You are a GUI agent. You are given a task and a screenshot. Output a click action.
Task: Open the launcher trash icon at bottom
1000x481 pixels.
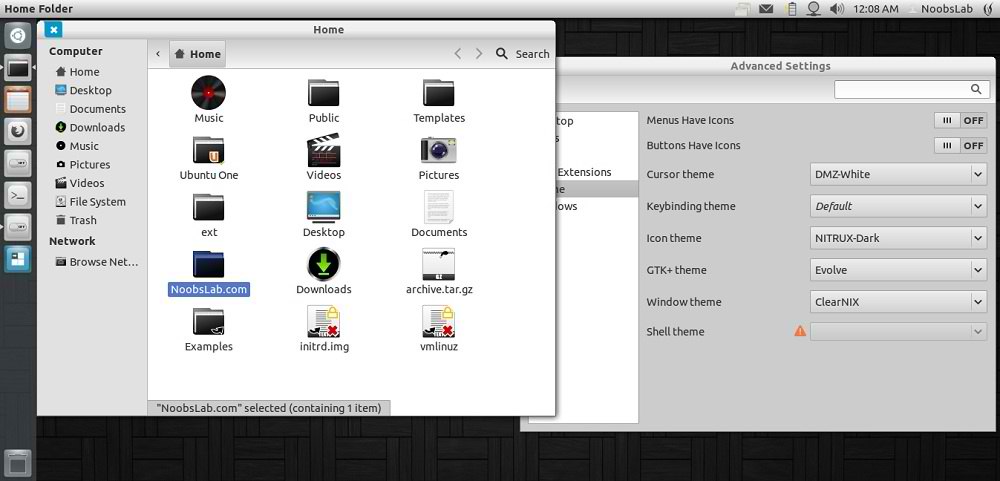(x=17, y=462)
